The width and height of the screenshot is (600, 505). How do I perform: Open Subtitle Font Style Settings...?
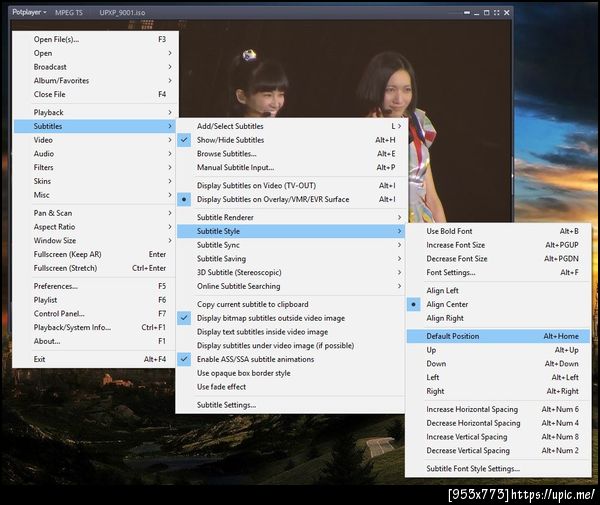pyautogui.click(x=498, y=469)
